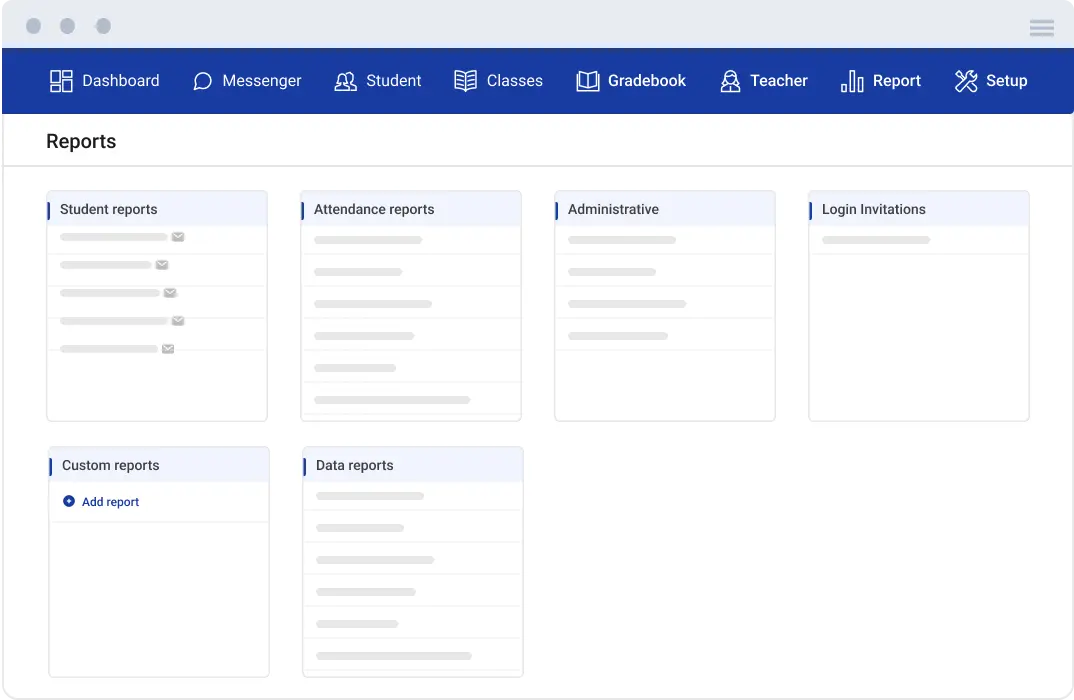Viewport: 1074px width, 700px height.
Task: Click the Add report link
Action: click(x=110, y=502)
